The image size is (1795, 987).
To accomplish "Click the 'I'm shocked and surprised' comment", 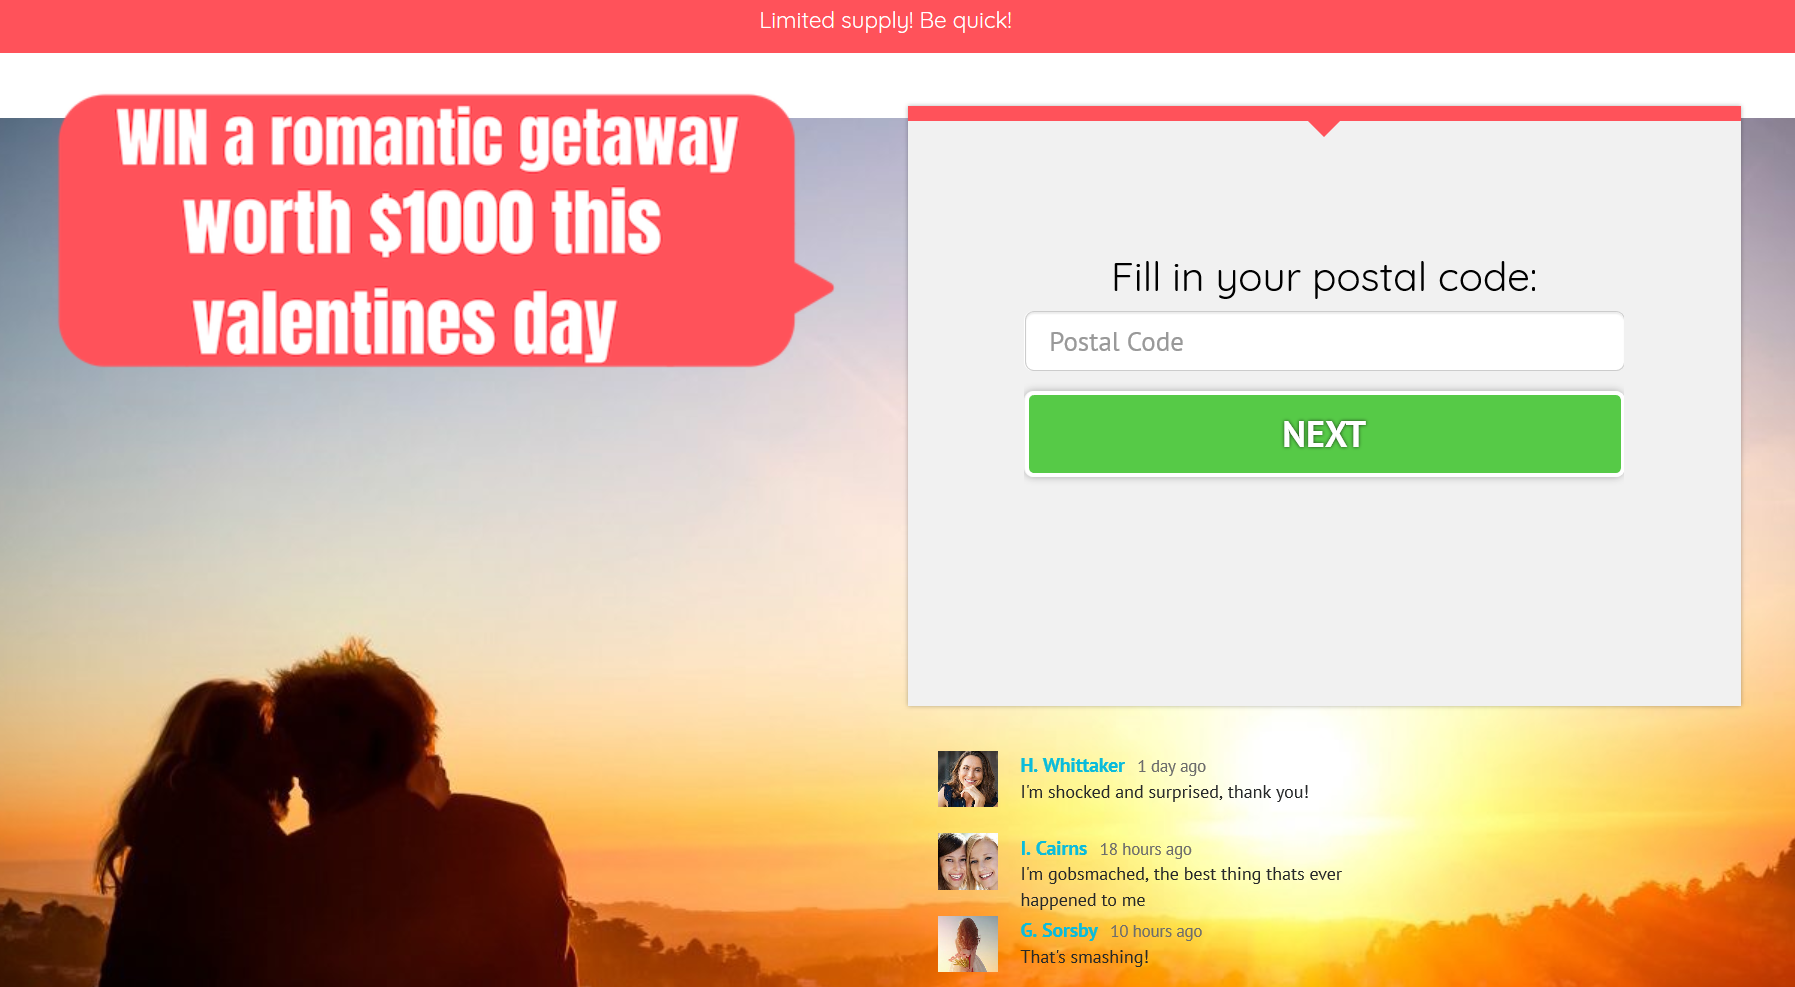I will tap(1164, 792).
